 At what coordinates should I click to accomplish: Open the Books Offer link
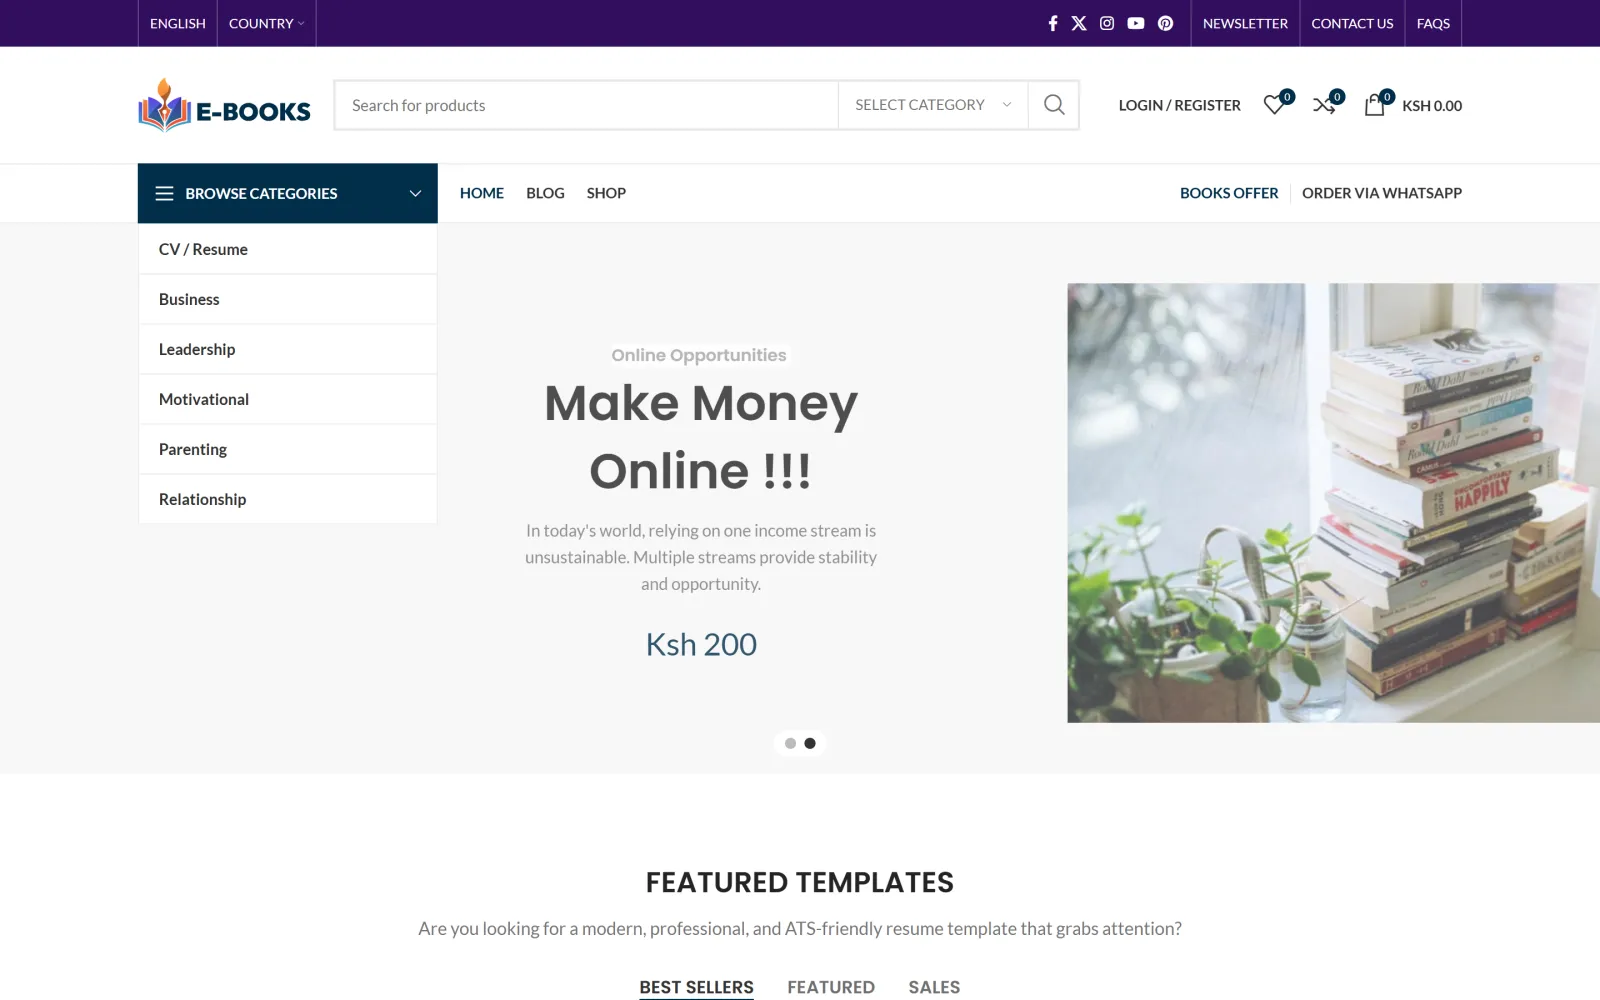[x=1229, y=193]
